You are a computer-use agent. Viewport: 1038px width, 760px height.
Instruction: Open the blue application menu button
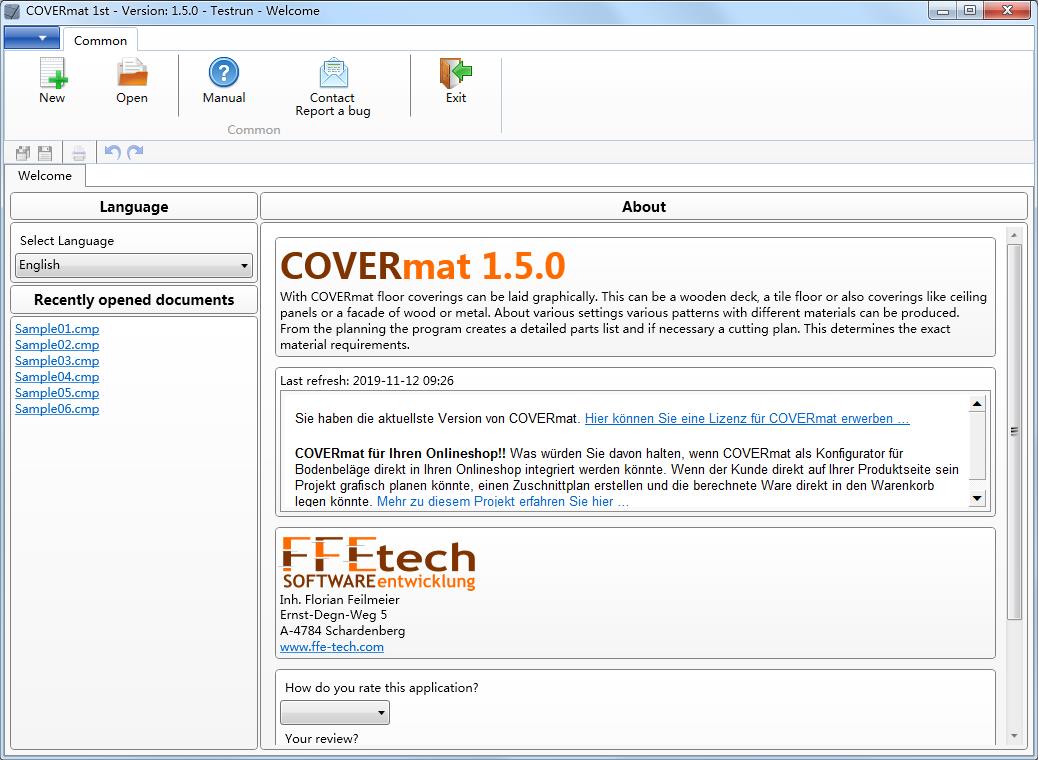[32, 38]
